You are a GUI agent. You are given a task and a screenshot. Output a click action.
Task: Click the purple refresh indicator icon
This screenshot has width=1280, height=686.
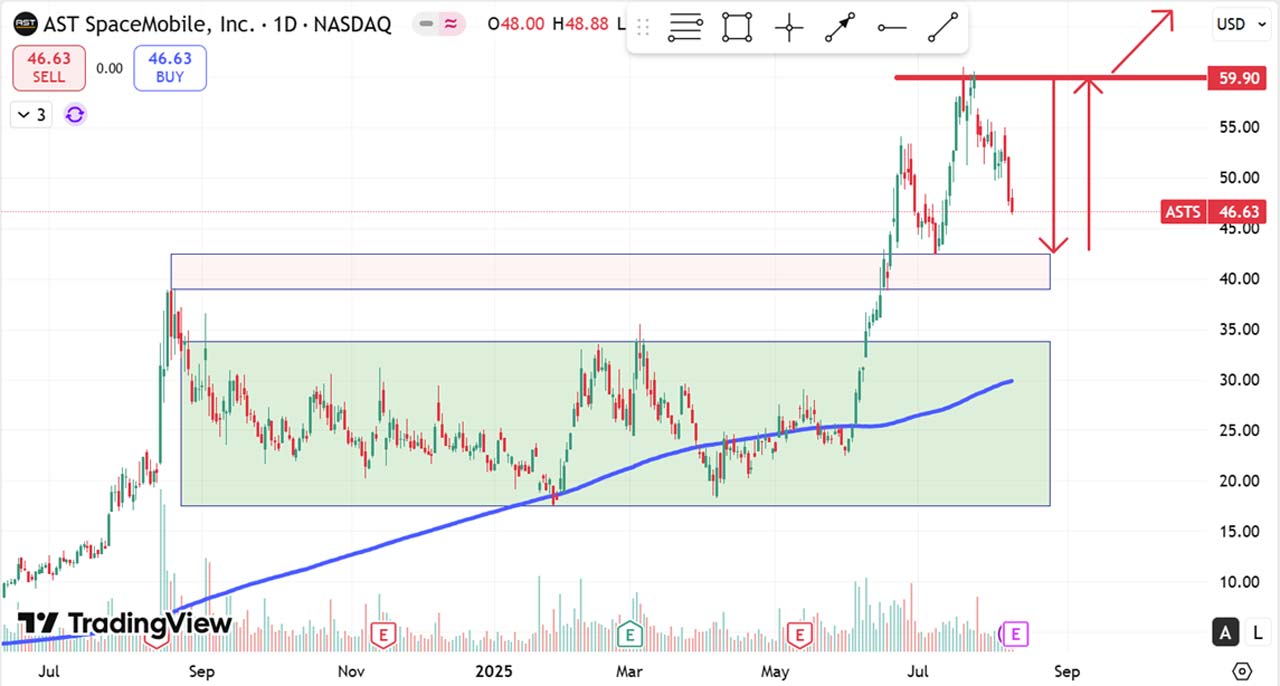(75, 115)
